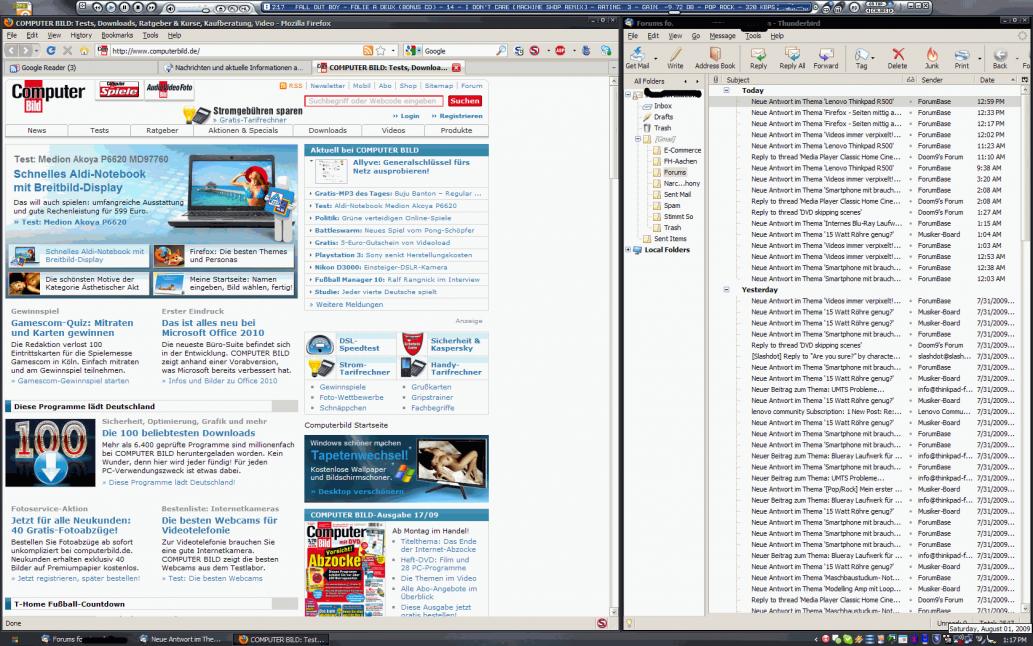Reply All to the selected message
The width and height of the screenshot is (1033, 646).
[792, 58]
